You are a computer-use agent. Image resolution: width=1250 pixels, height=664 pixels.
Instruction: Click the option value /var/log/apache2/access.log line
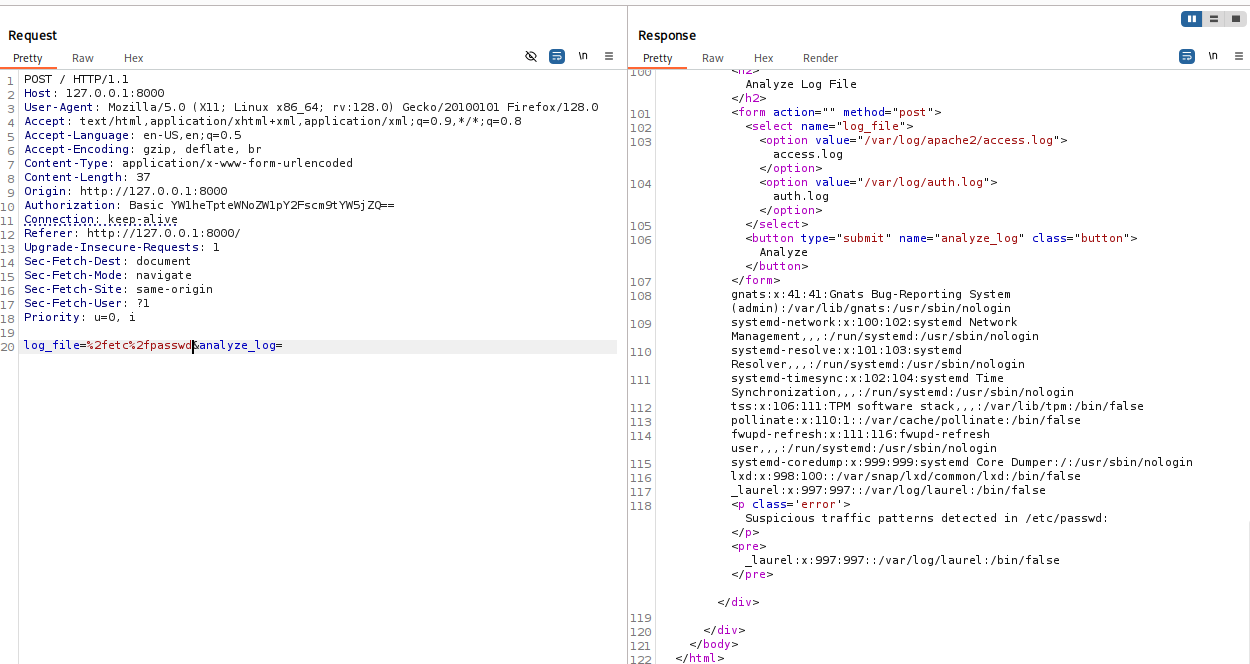coord(913,141)
